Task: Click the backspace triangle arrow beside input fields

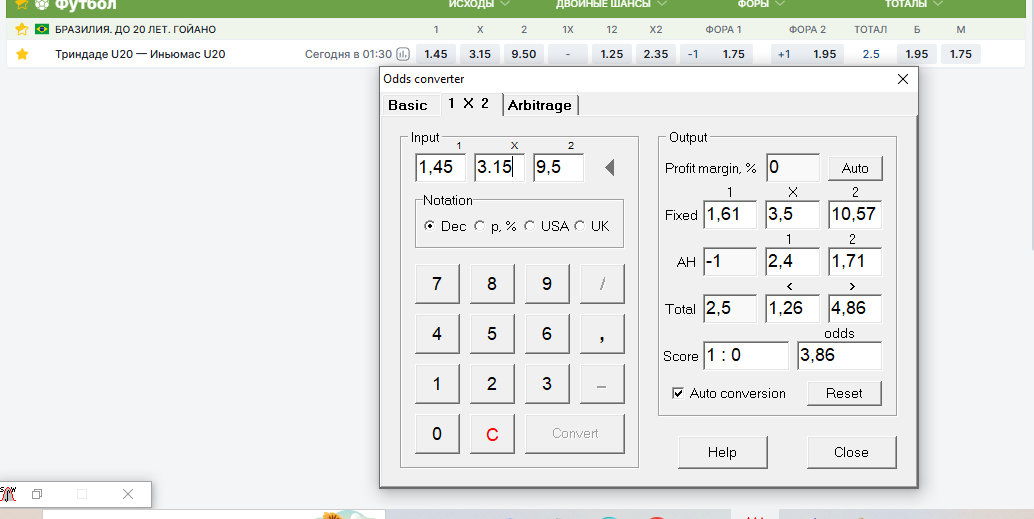Action: (609, 167)
